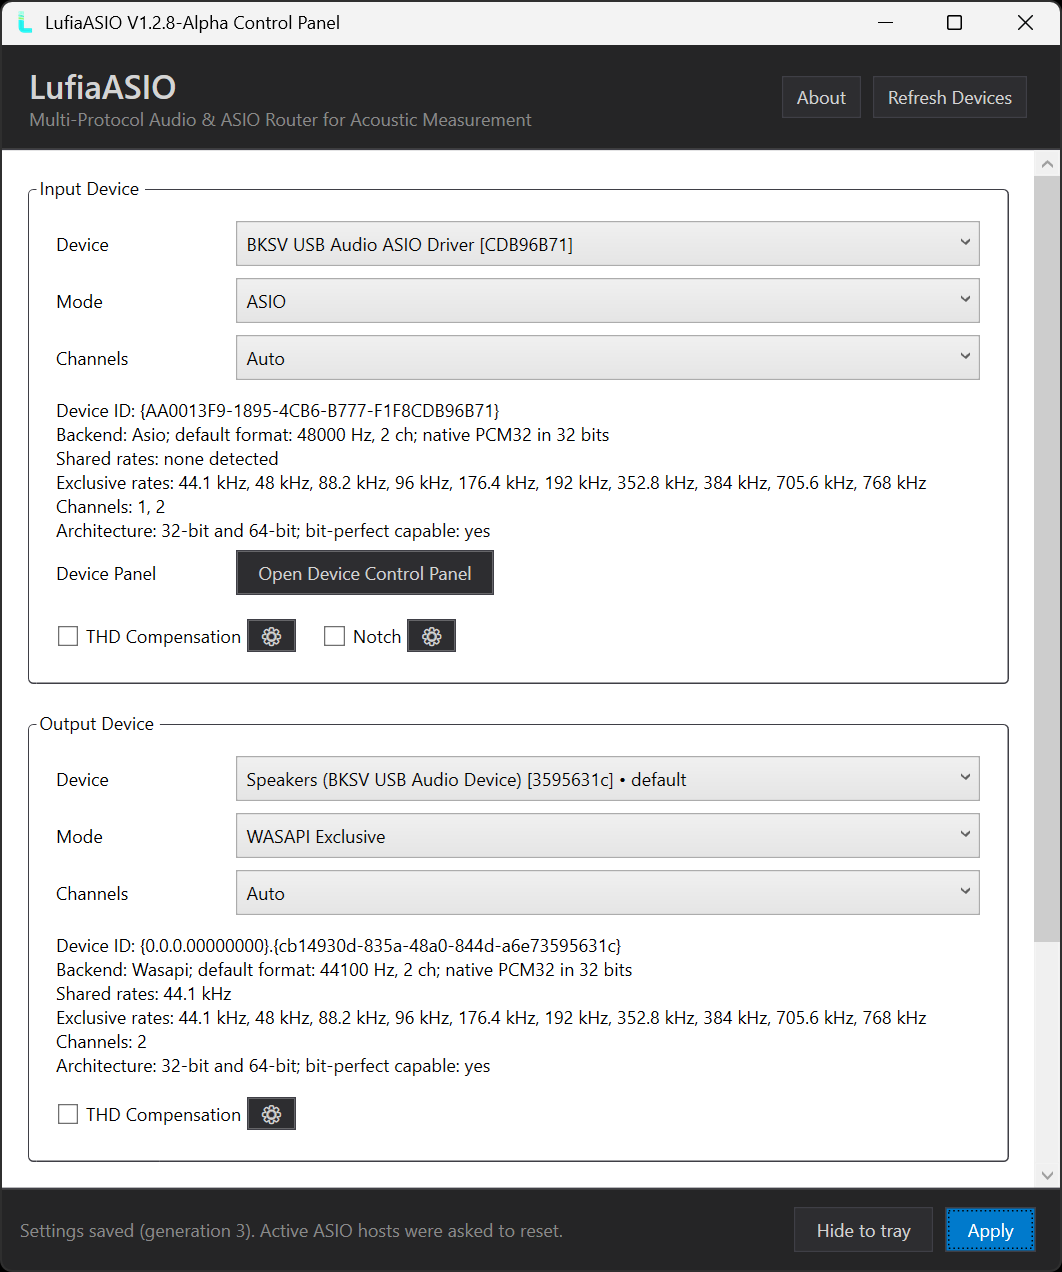Open input THD Compensation settings gear

coord(271,636)
